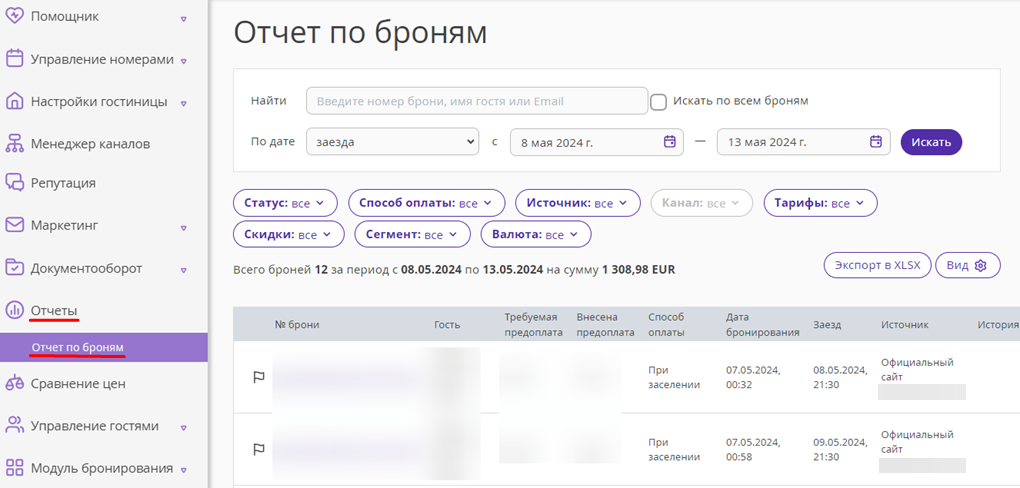Open the Канал filter dropdown
The image size is (1020, 488).
(701, 203)
